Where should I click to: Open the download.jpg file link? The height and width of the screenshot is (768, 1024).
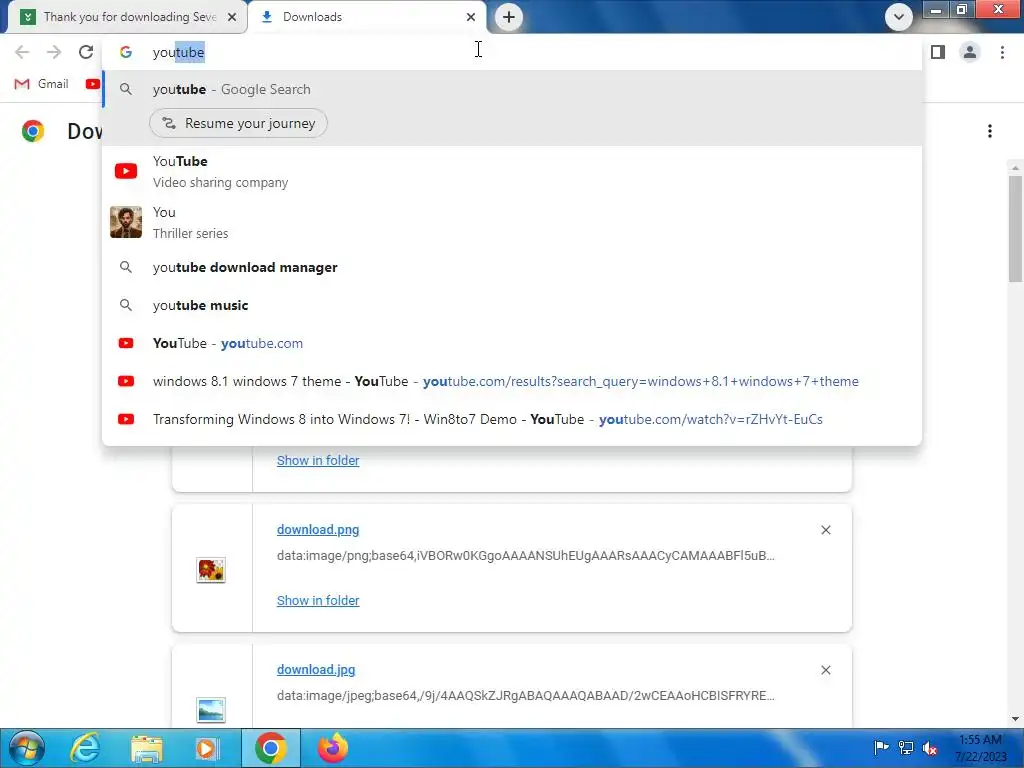[x=316, y=669]
